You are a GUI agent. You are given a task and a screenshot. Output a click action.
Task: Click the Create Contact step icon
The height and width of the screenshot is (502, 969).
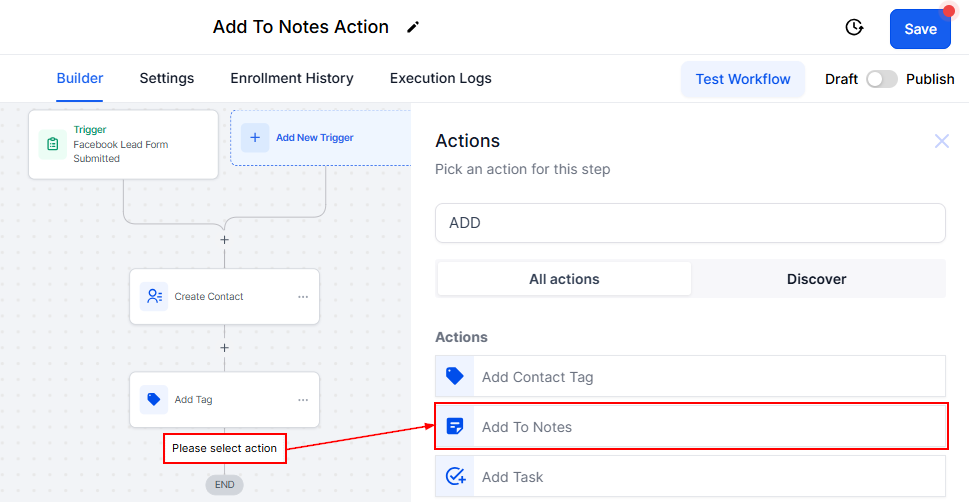154,296
